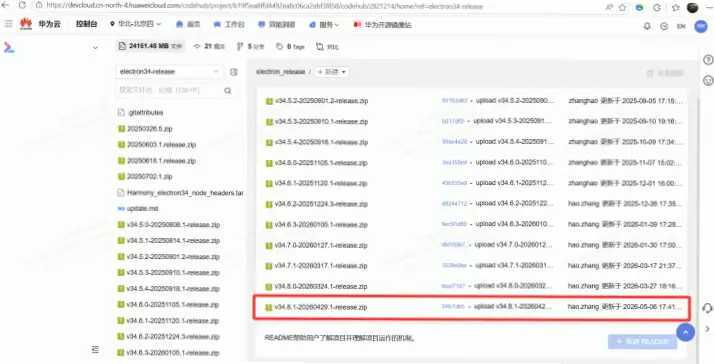Open the browser profile avatar

(x=692, y=7)
